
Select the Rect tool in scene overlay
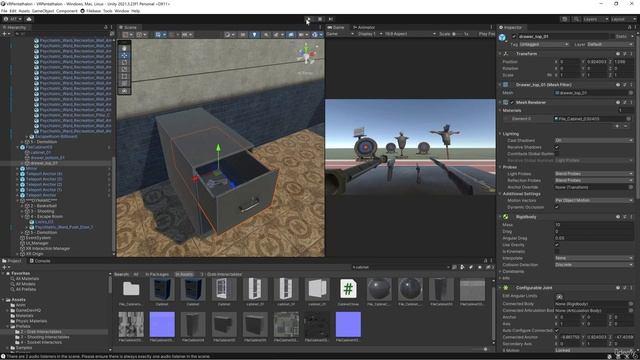(x=124, y=76)
